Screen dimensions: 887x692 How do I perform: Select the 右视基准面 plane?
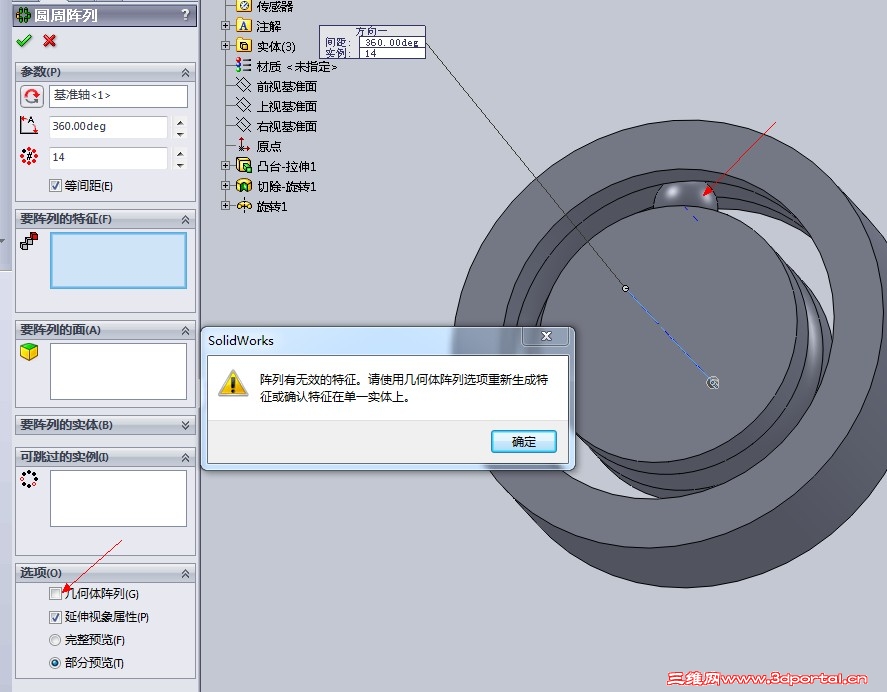coord(286,126)
